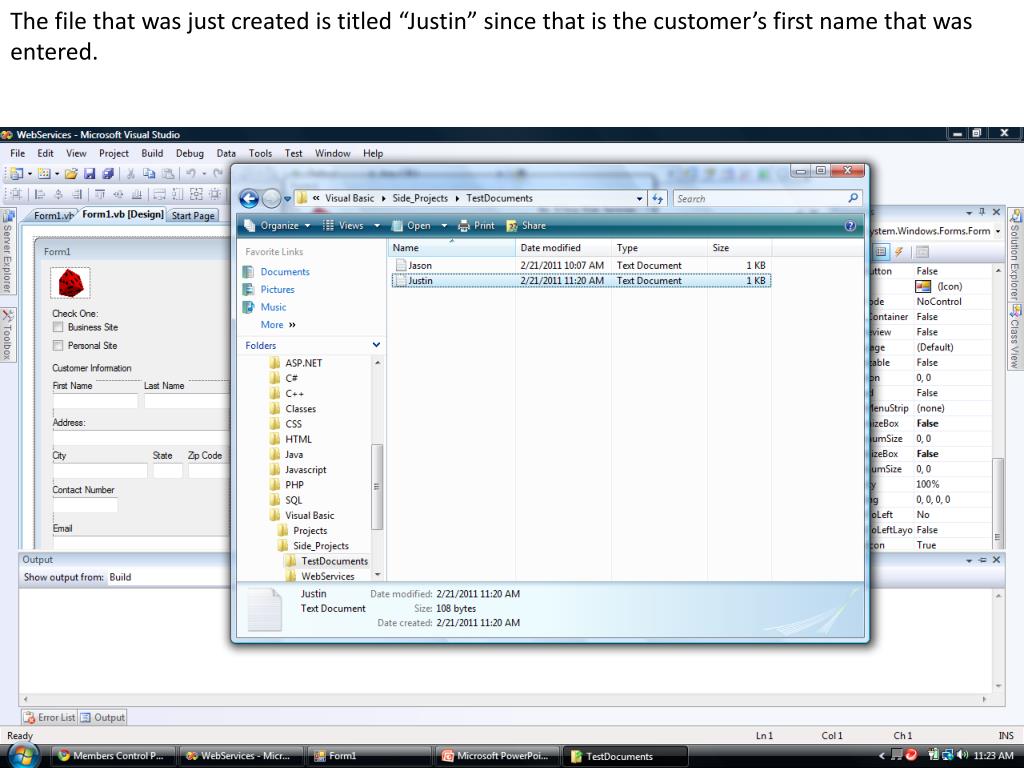Open the Project menu
Screen dimensions: 1024x768
click(114, 153)
